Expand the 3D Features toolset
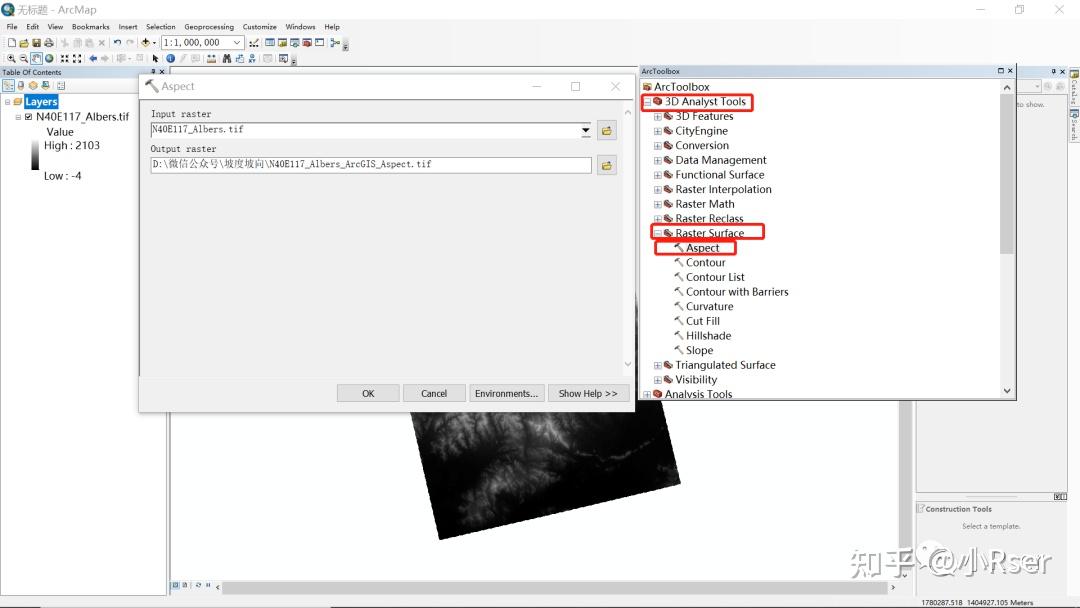The height and width of the screenshot is (608, 1080). 658,116
